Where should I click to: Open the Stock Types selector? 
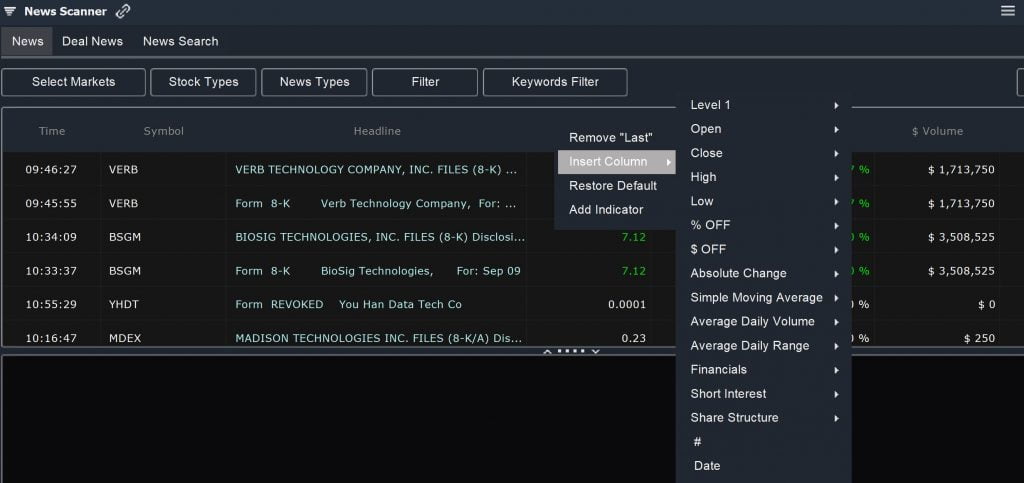pyautogui.click(x=203, y=82)
